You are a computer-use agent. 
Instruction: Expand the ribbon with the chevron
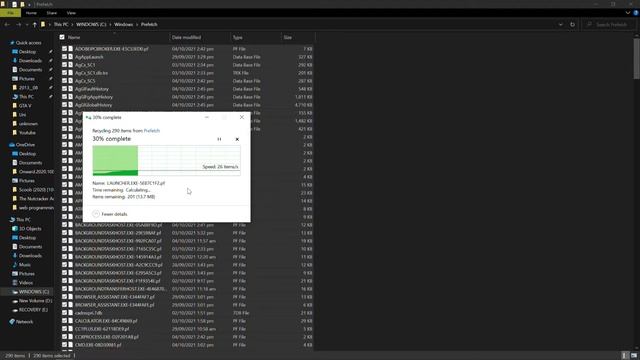[x=628, y=13]
